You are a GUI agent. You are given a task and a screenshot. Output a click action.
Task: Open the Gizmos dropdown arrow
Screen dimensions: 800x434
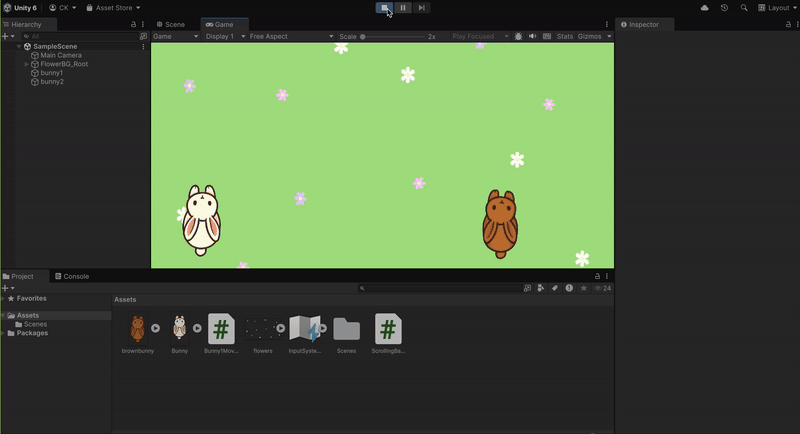click(x=609, y=36)
